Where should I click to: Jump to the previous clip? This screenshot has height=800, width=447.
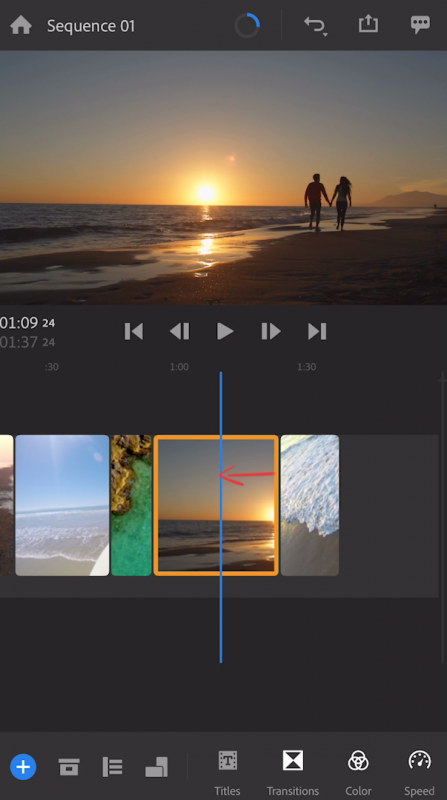click(x=134, y=332)
